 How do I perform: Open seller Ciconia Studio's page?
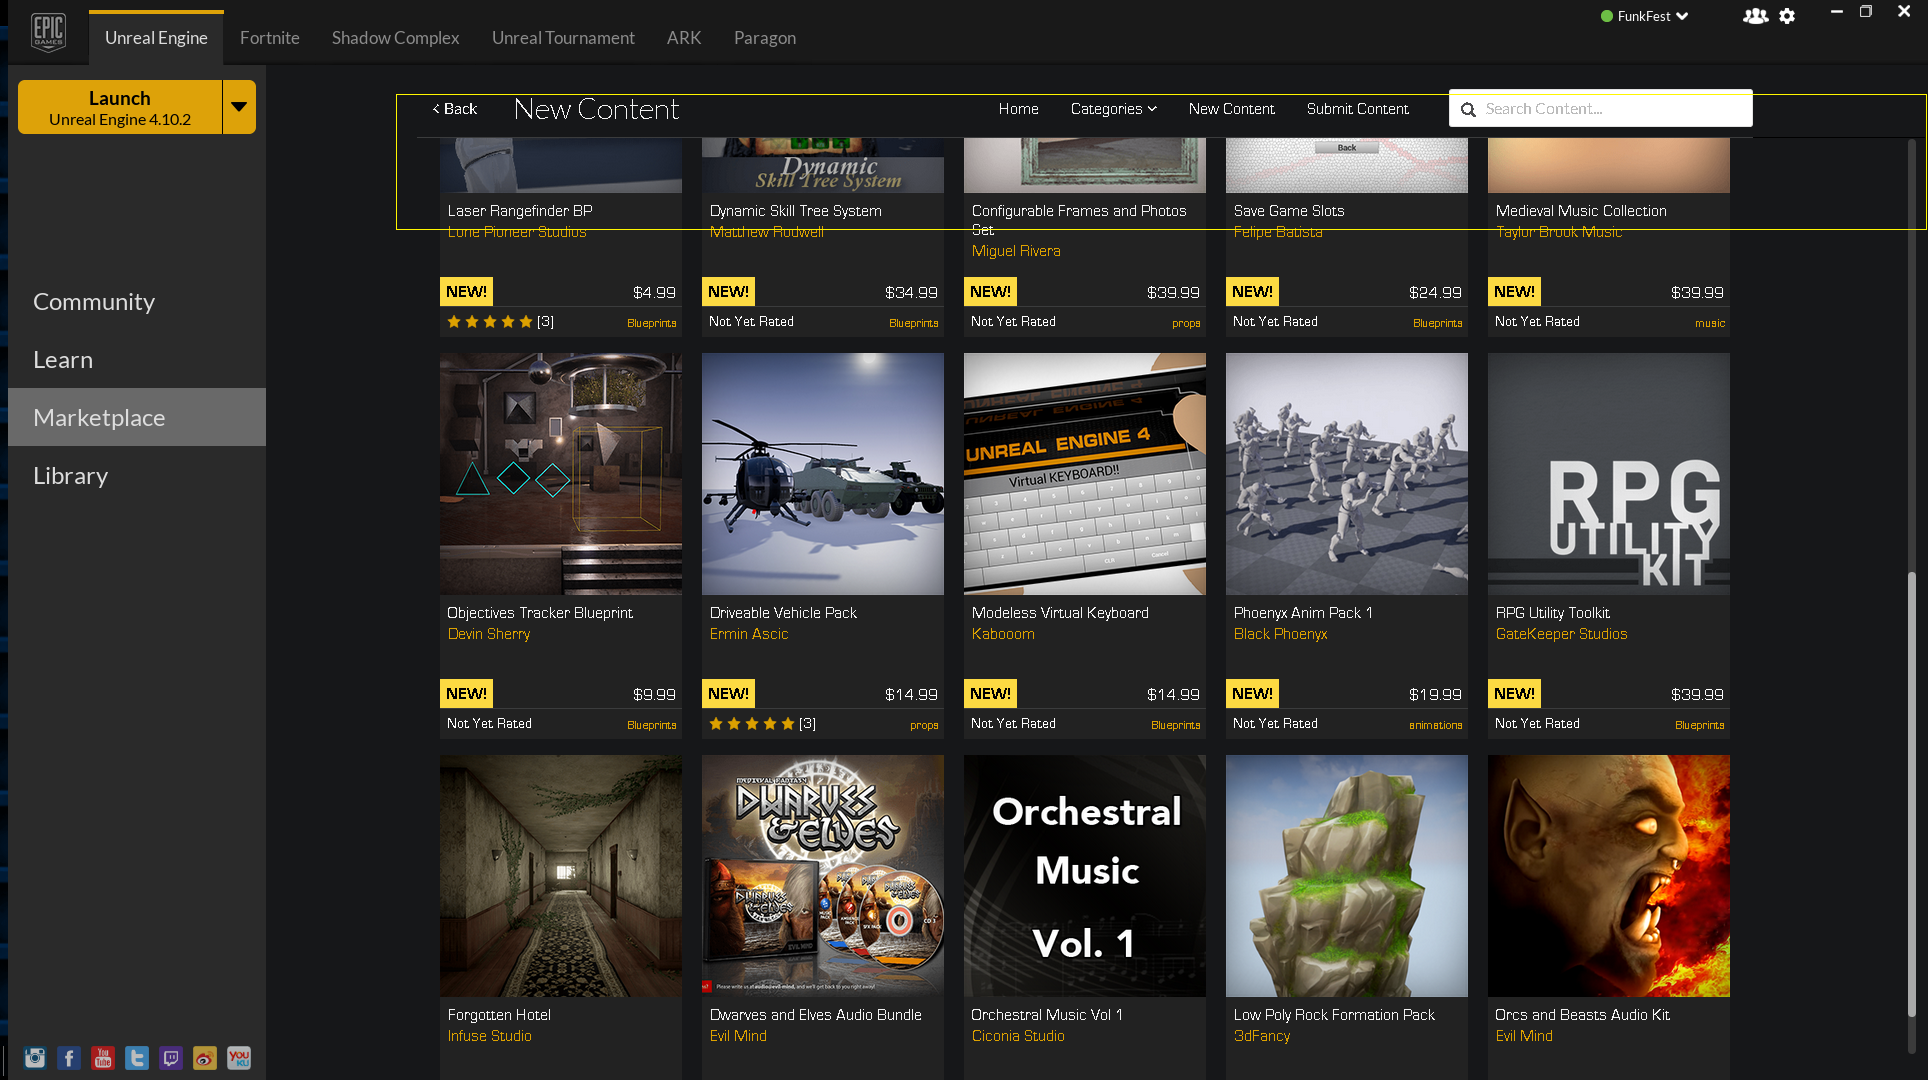[1018, 1036]
